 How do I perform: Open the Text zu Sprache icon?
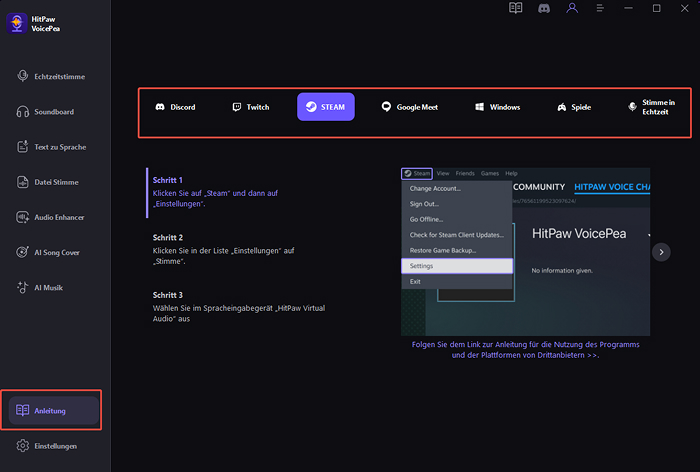tap(22, 146)
